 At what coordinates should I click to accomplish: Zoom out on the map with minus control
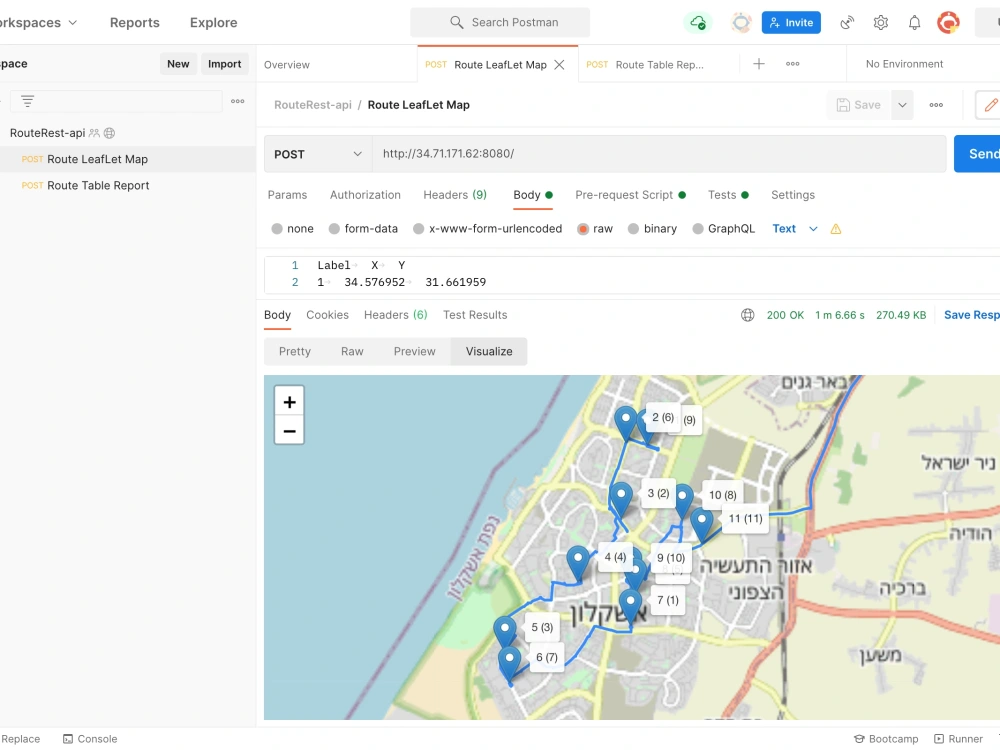289,430
